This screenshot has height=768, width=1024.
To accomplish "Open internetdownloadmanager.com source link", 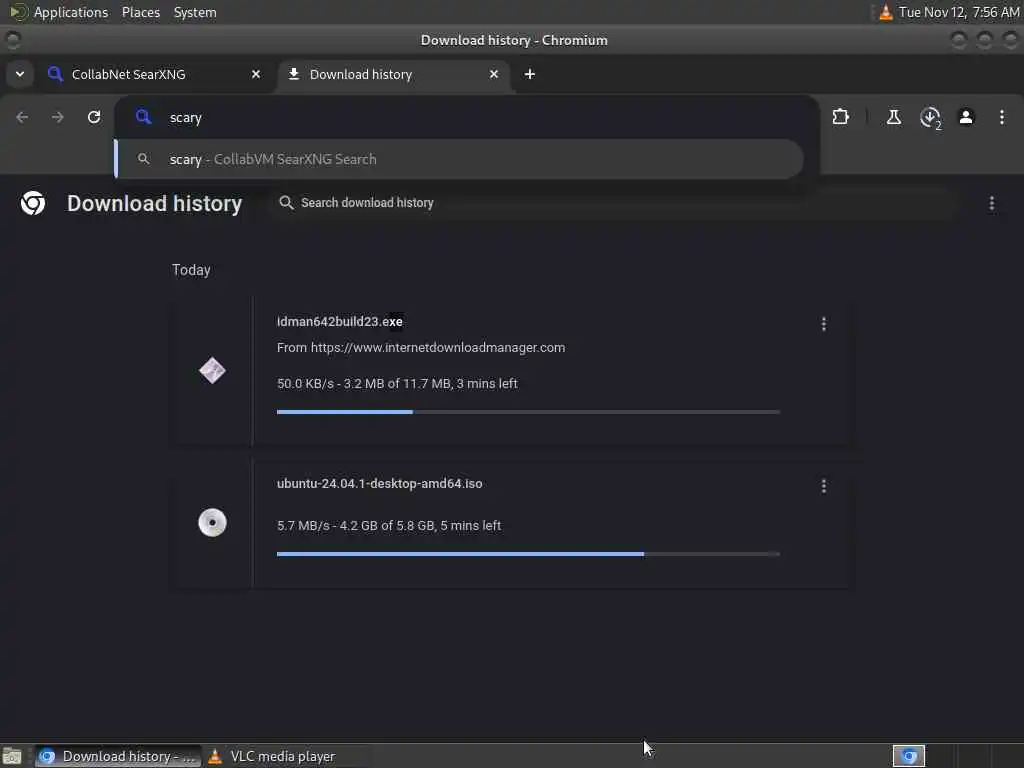I will tap(438, 347).
